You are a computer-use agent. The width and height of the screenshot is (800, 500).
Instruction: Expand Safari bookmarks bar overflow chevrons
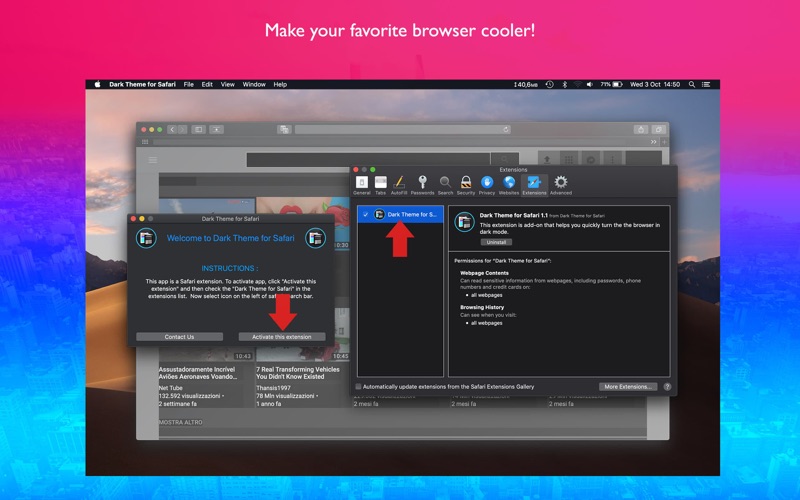click(654, 142)
